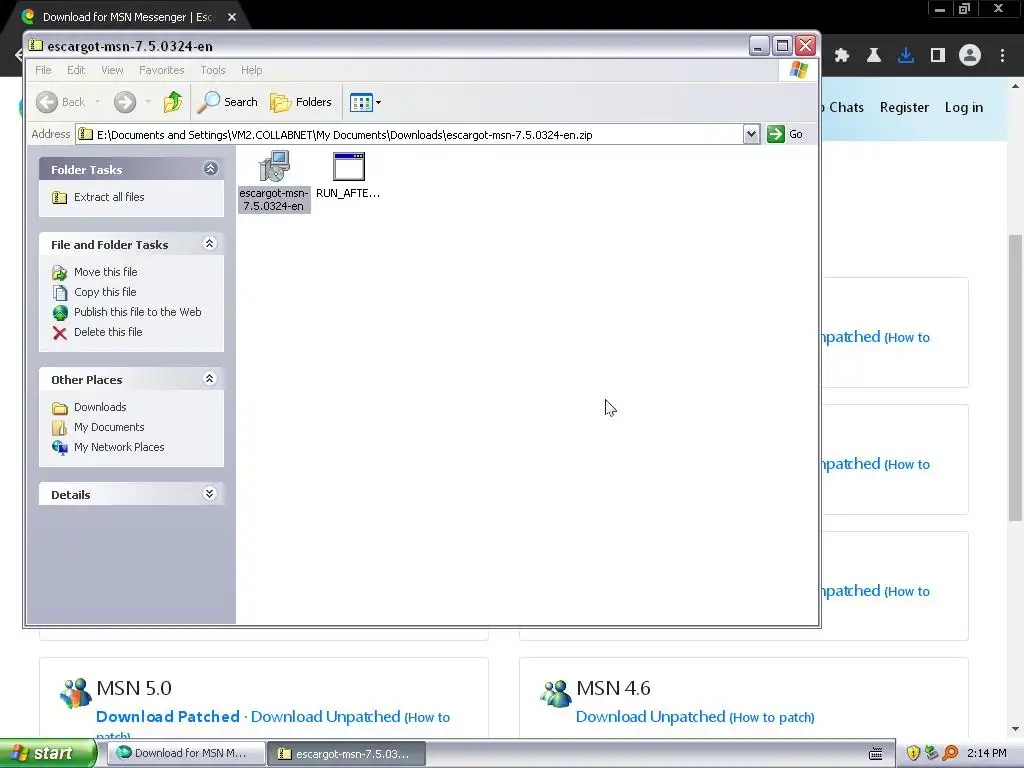Click the Register link on the webpage
Image resolution: width=1024 pixels, height=768 pixels.
pyautogui.click(x=904, y=107)
